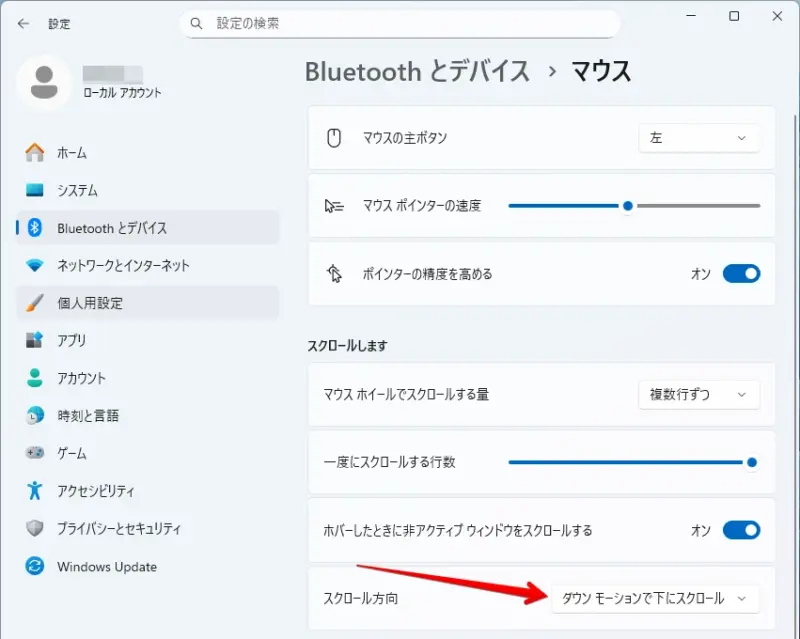Image resolution: width=800 pixels, height=639 pixels.
Task: Click the search magnifier icon
Action: (196, 23)
